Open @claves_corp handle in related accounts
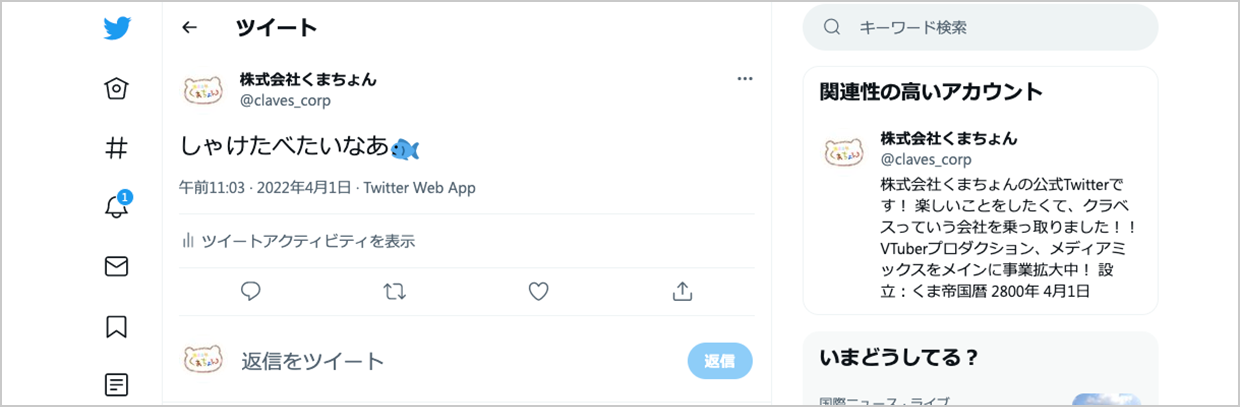1240x407 pixels. [925, 159]
